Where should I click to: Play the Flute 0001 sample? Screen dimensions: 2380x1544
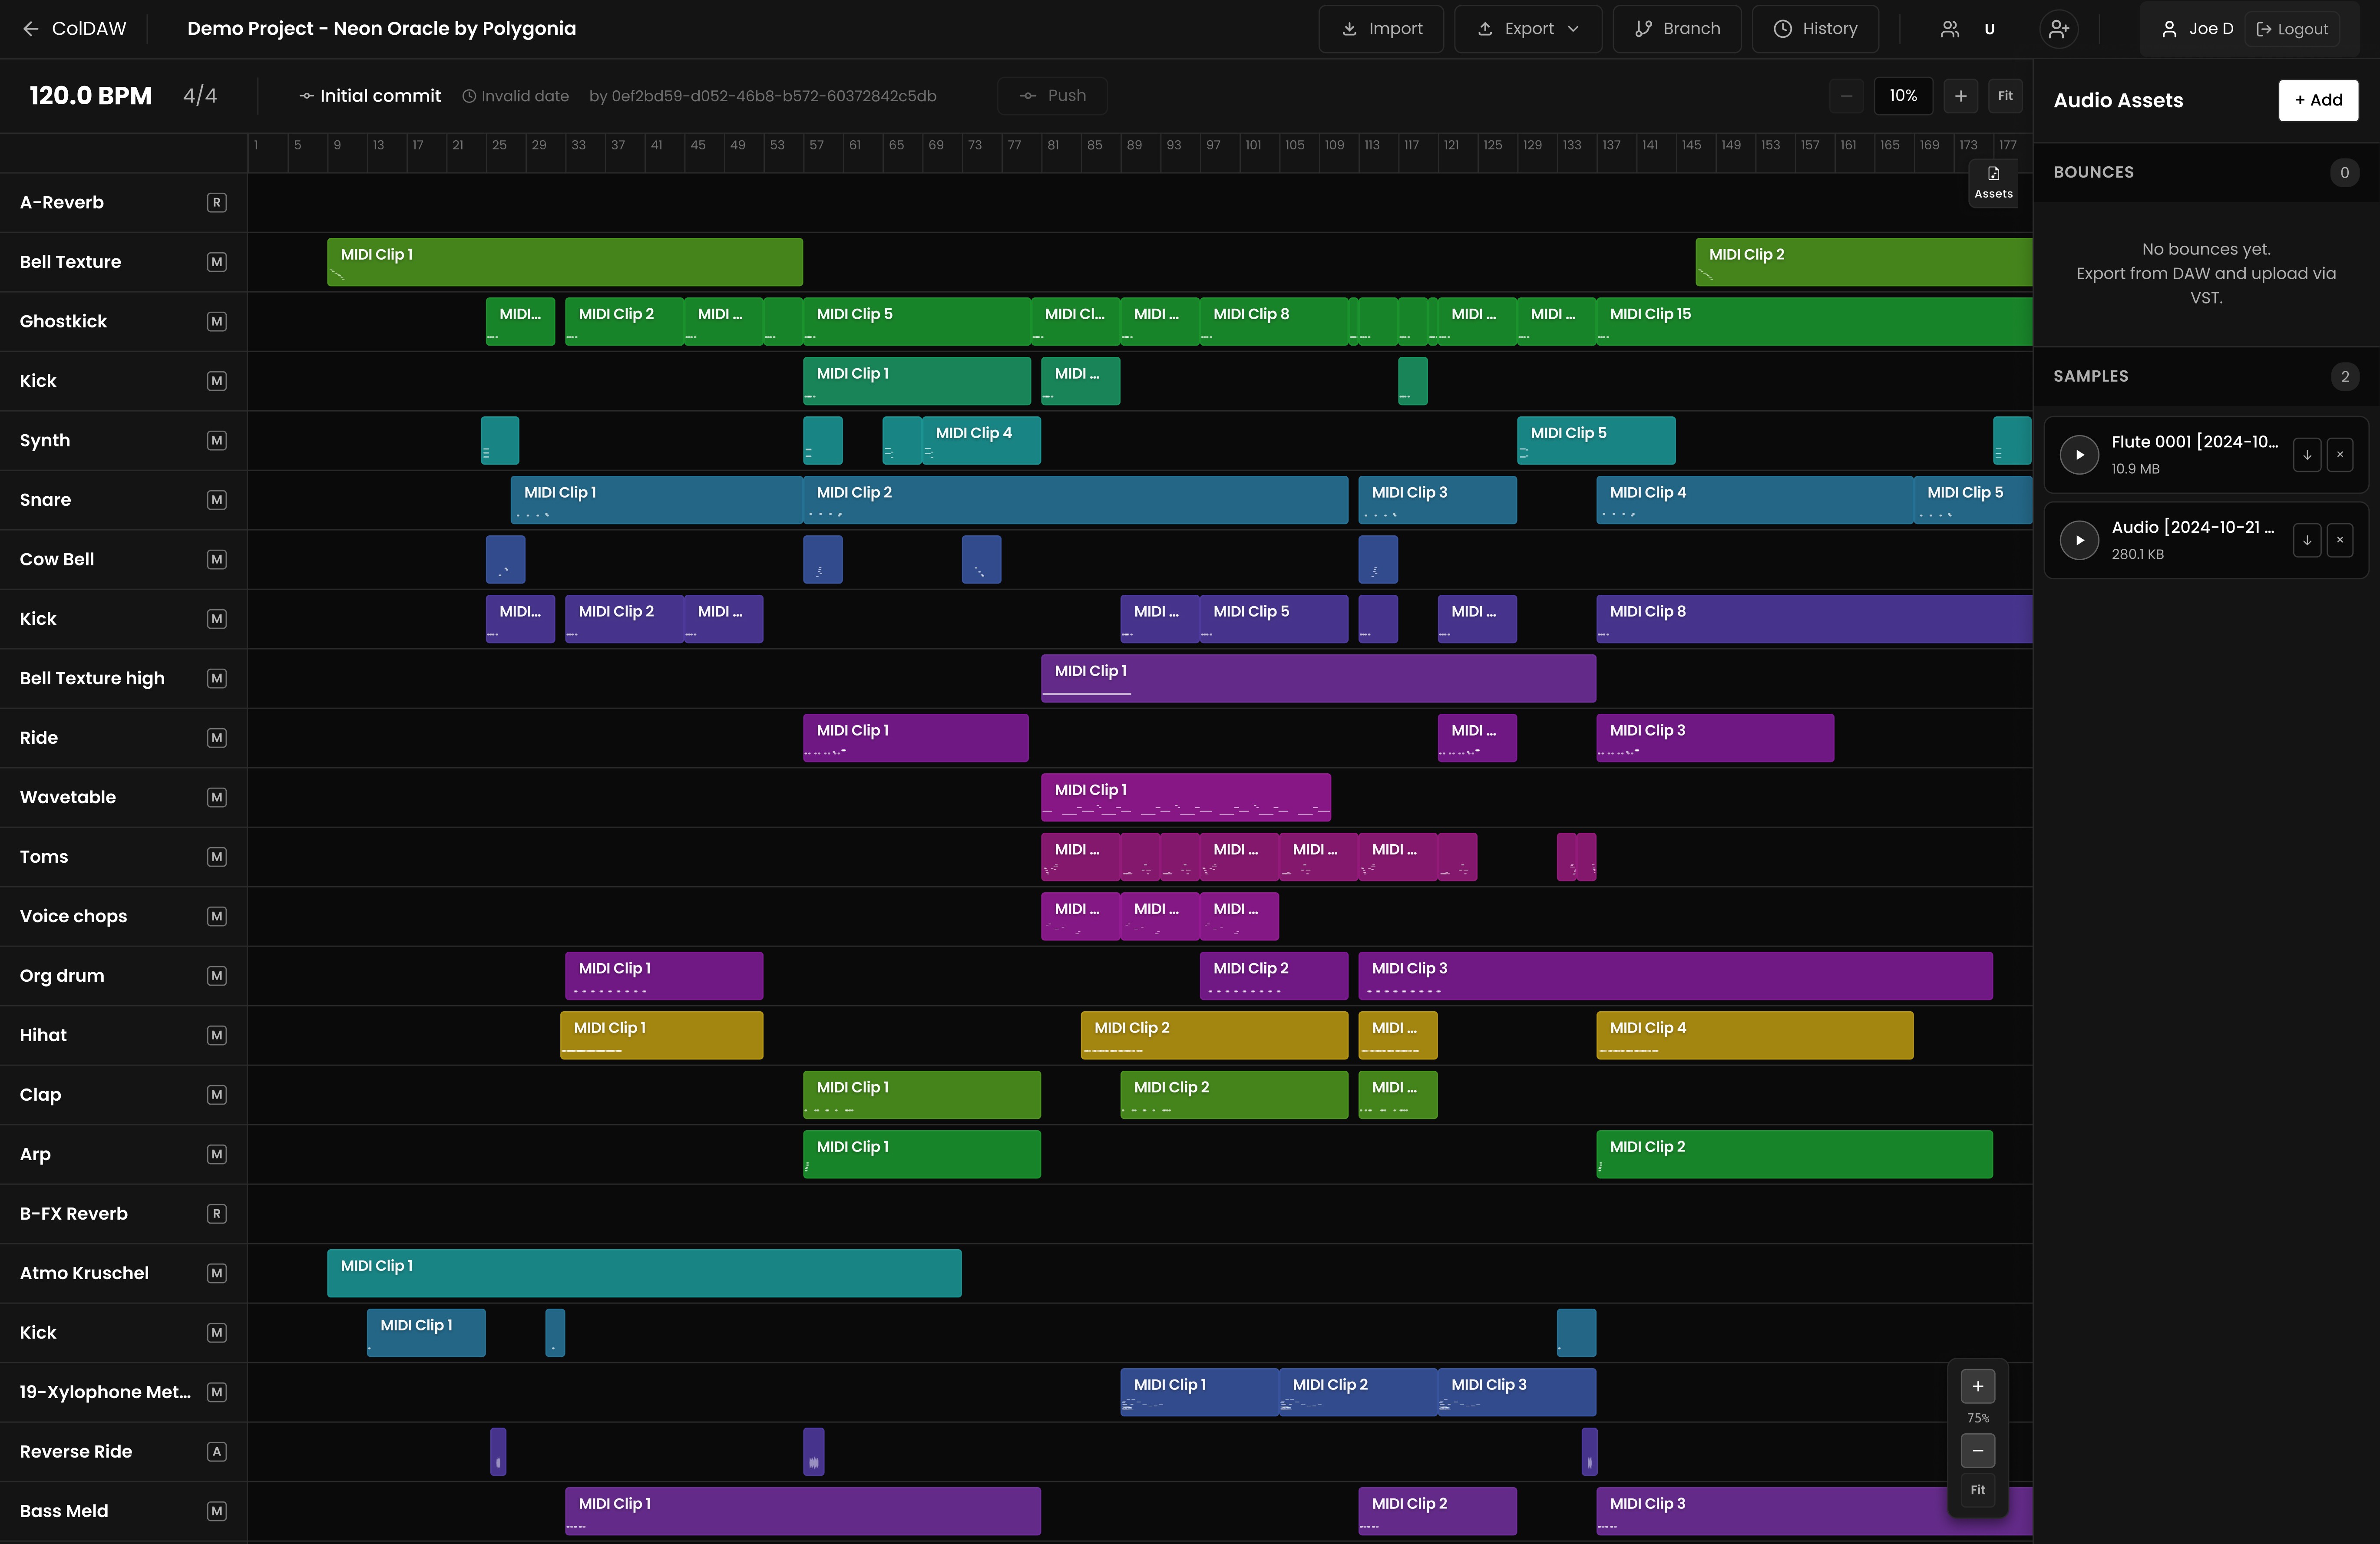2079,455
